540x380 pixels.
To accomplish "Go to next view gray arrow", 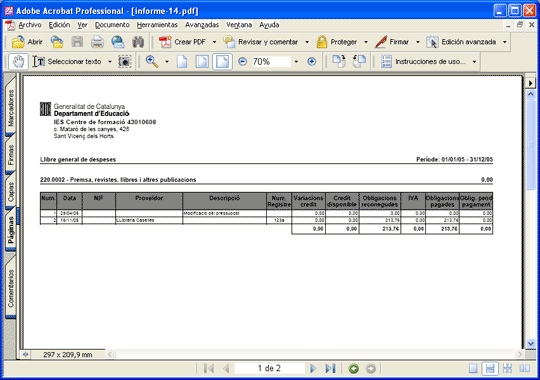I will (371, 369).
